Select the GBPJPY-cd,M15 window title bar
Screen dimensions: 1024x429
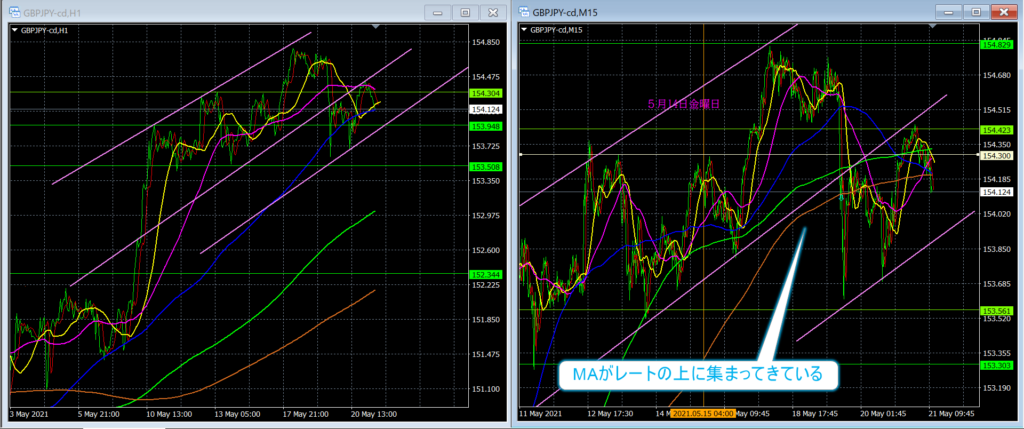coord(720,12)
